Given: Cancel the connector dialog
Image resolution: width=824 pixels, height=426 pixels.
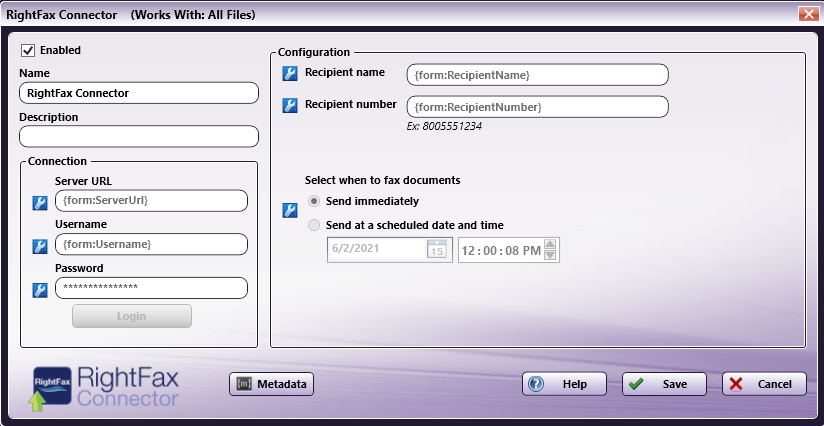Looking at the screenshot, I should (x=764, y=384).
